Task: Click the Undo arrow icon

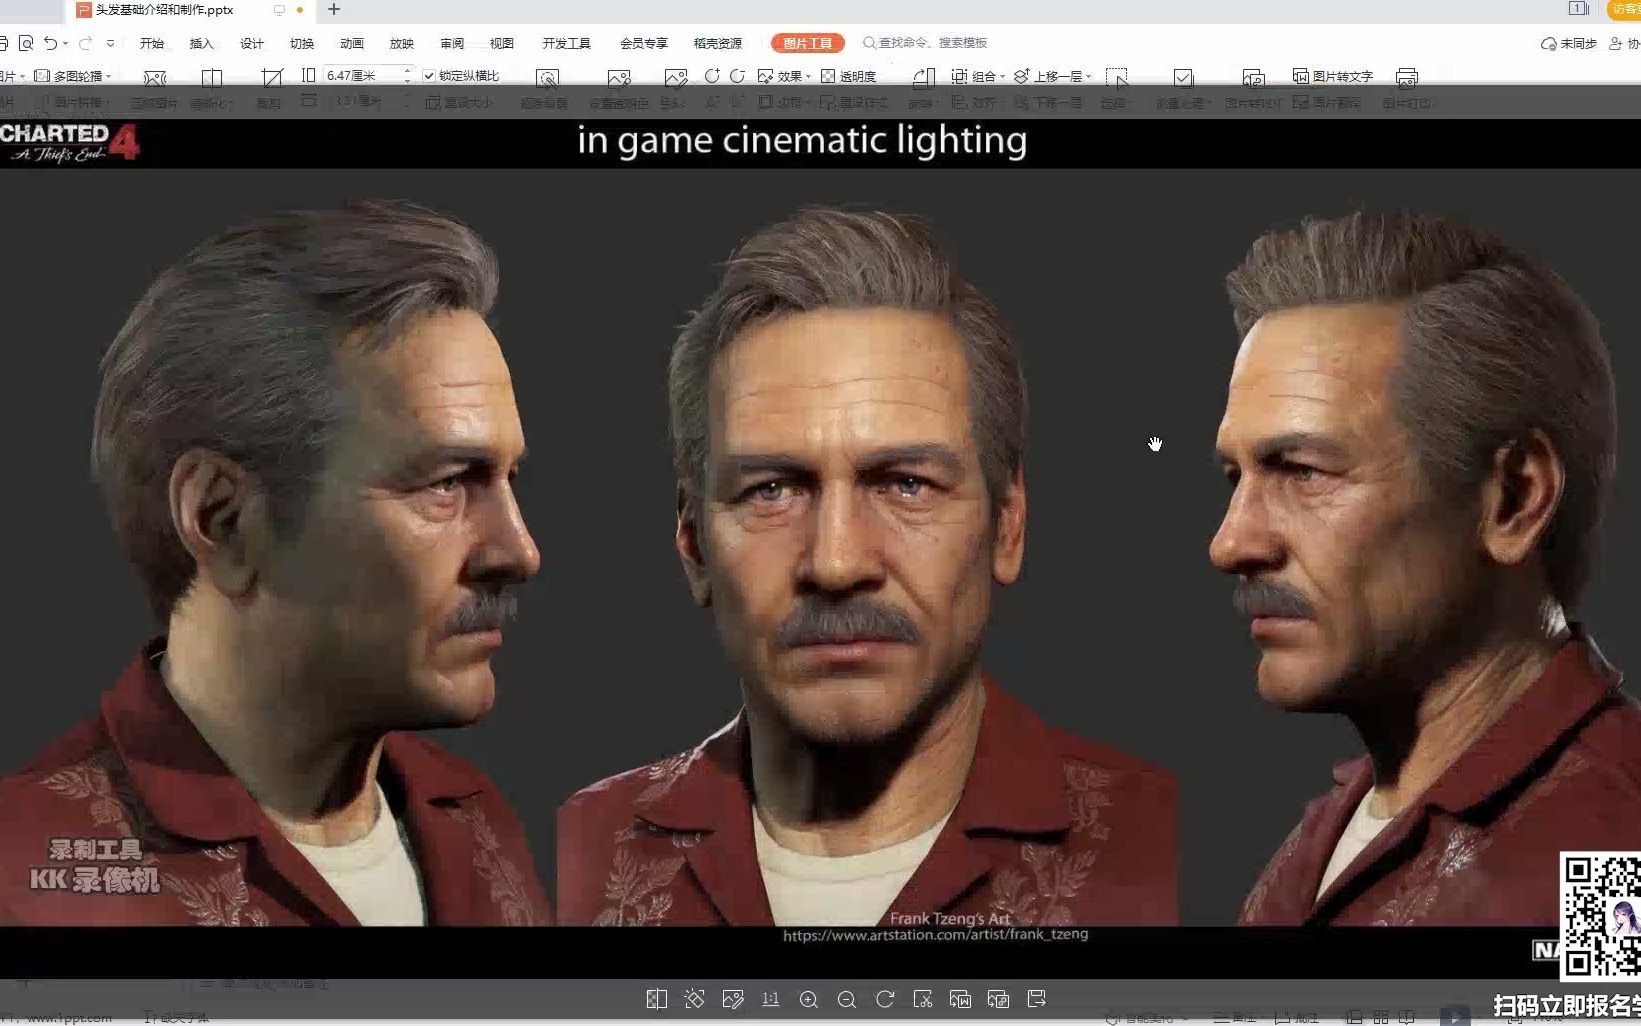Action: click(x=50, y=43)
